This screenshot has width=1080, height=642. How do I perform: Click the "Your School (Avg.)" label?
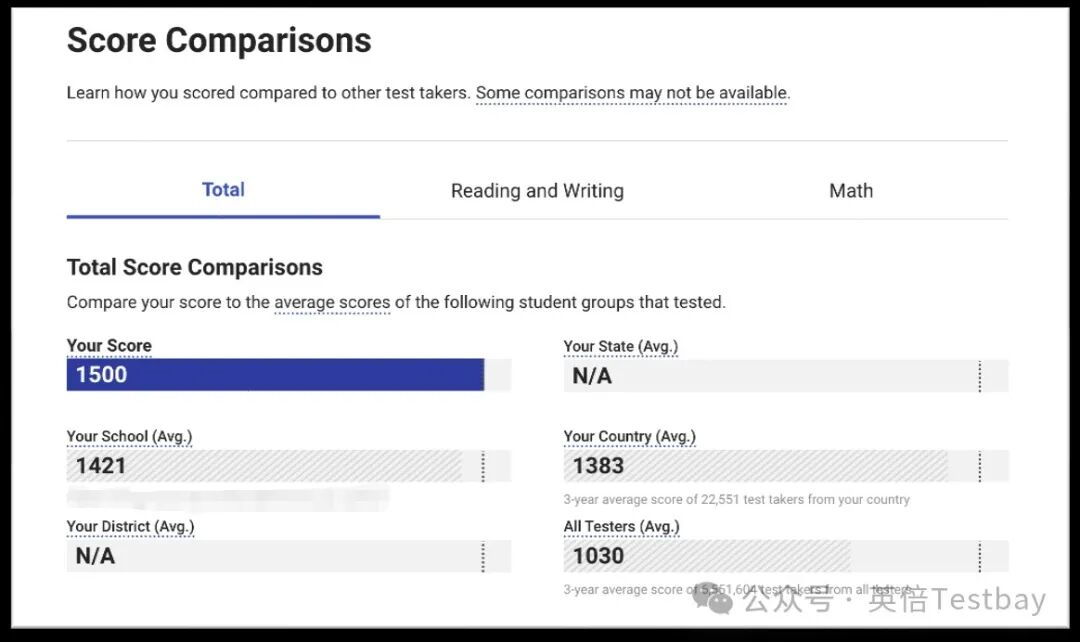pyautogui.click(x=129, y=436)
